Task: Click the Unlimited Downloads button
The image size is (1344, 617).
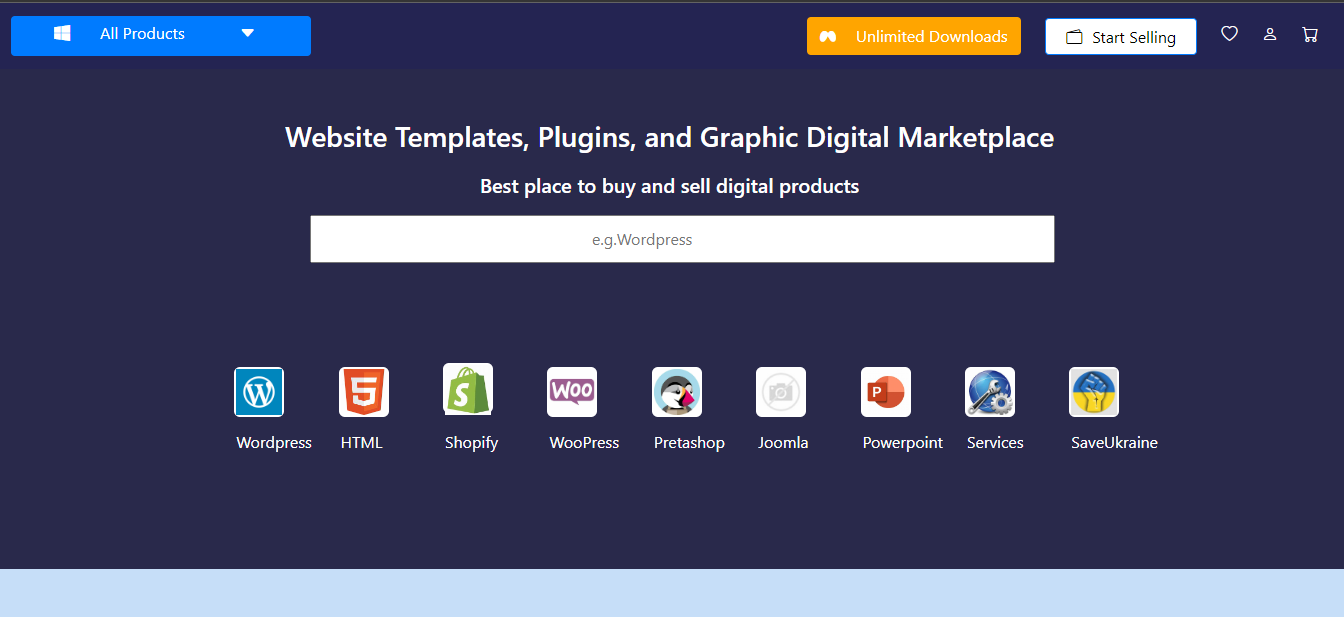Action: [x=914, y=36]
